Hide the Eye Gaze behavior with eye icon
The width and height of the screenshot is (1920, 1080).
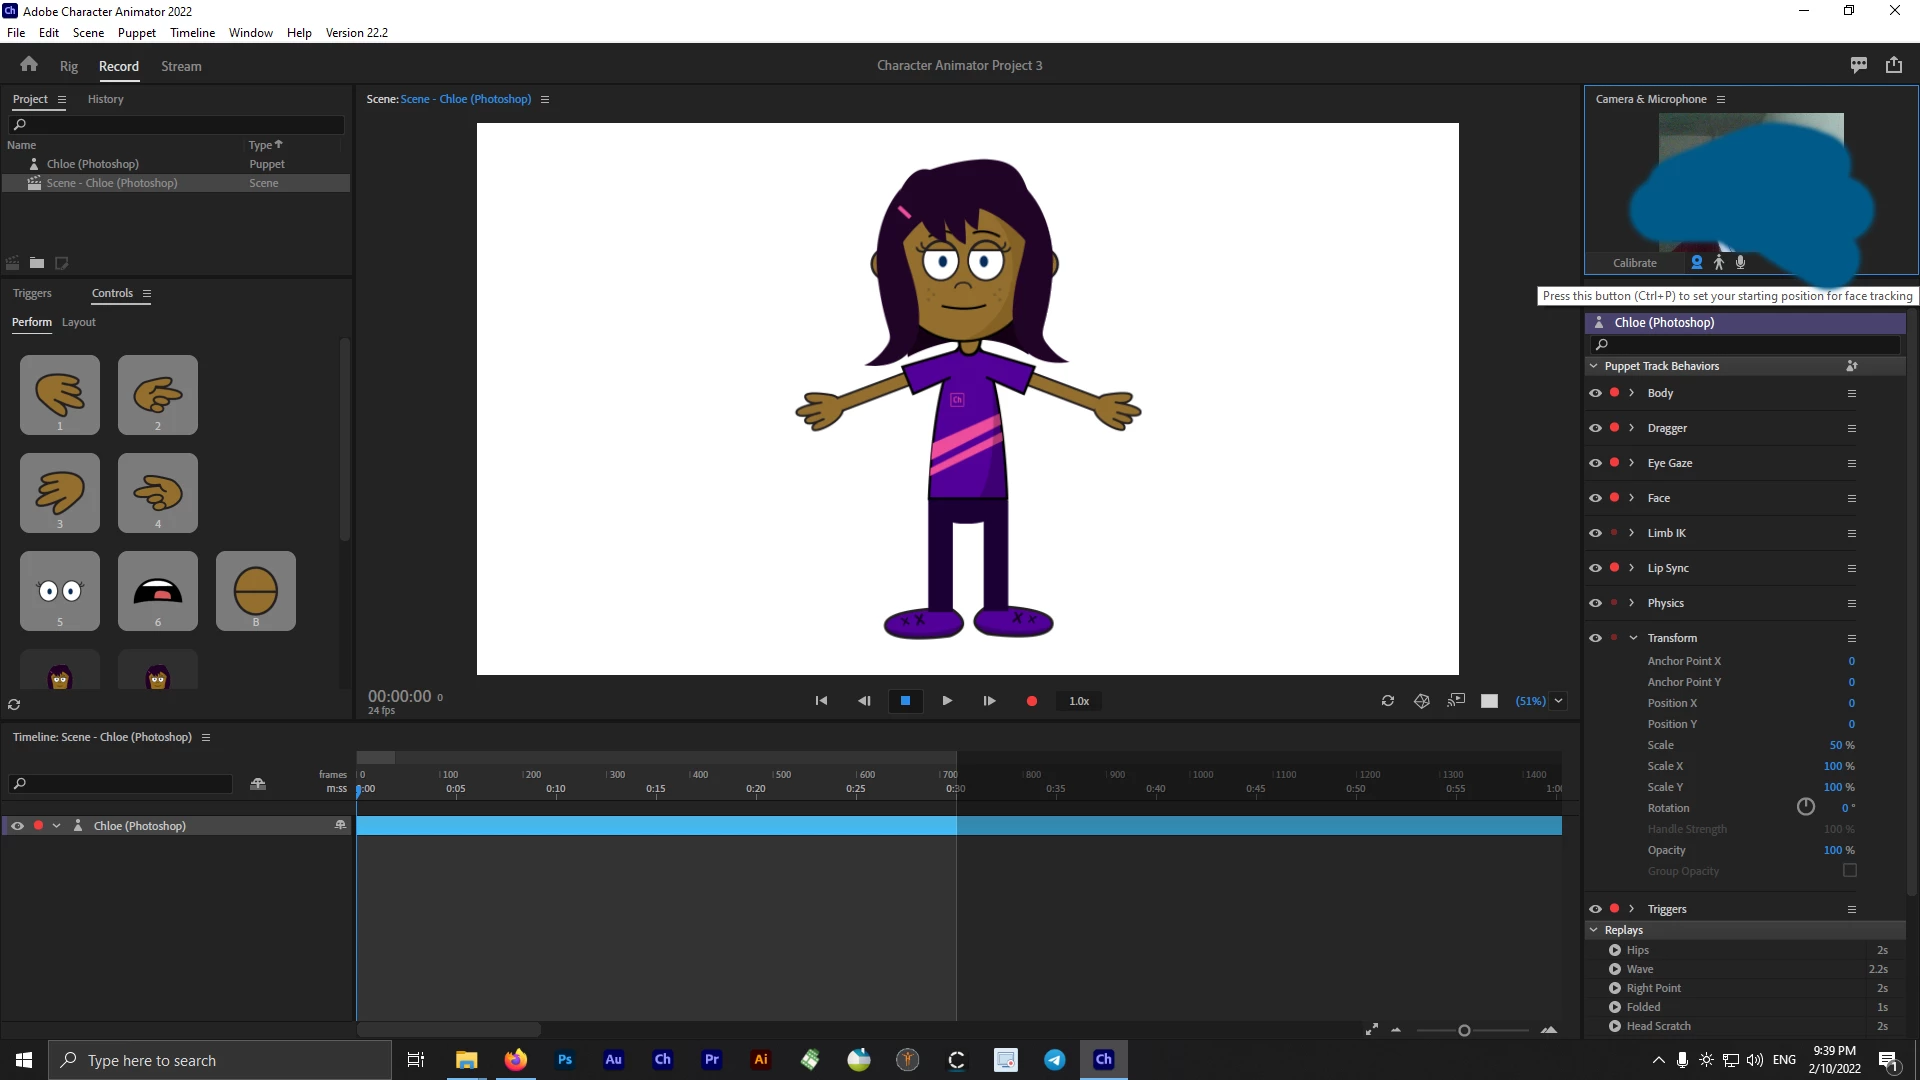point(1595,463)
